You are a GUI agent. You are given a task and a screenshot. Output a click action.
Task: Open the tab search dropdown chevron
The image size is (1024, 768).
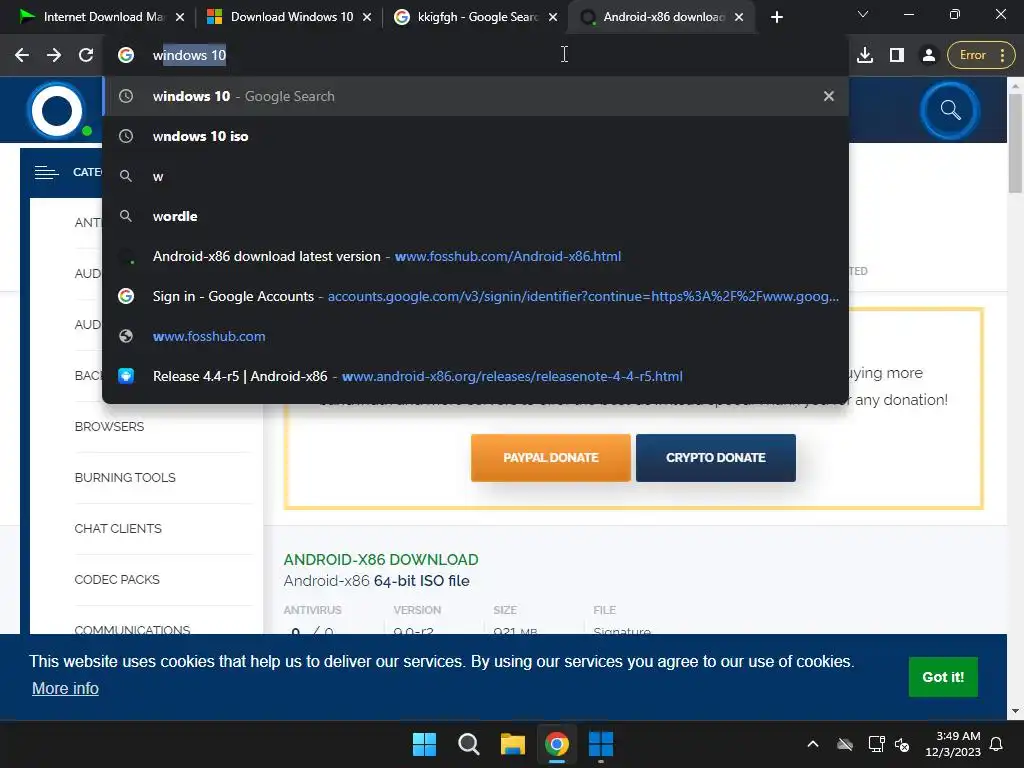coord(863,14)
